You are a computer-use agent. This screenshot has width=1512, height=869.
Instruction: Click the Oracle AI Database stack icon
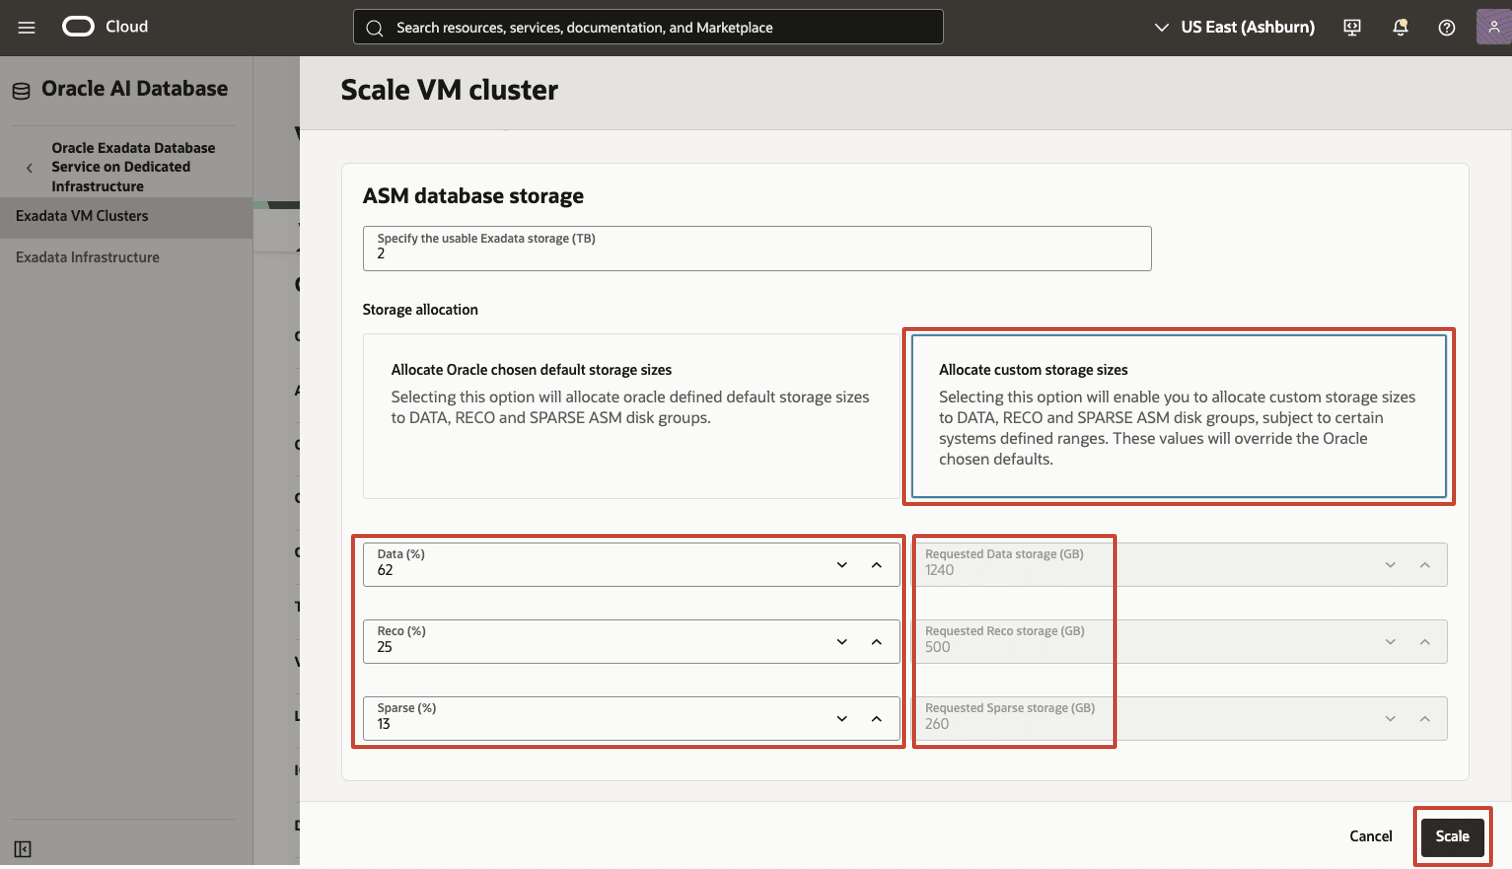pyautogui.click(x=21, y=91)
